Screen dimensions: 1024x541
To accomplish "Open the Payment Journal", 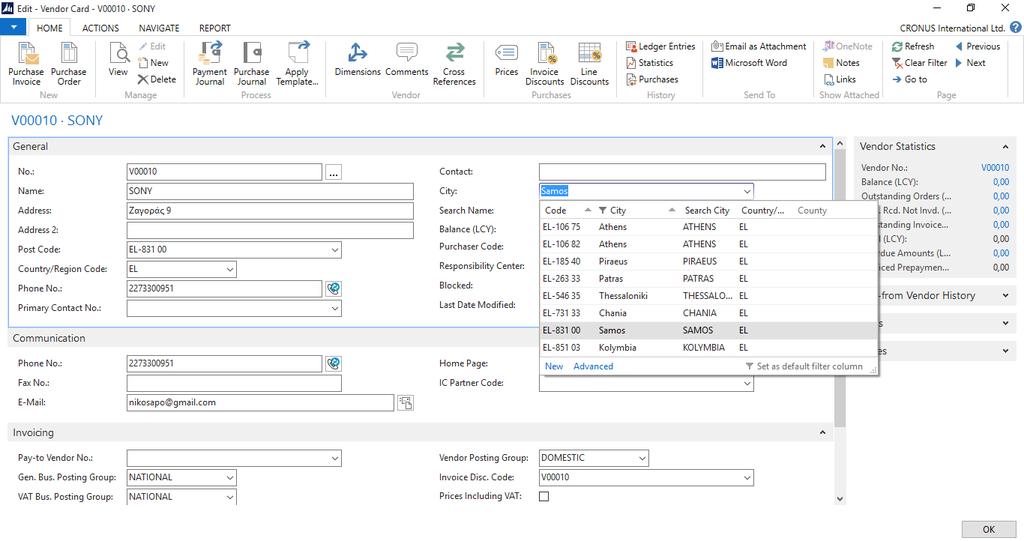I will pyautogui.click(x=210, y=63).
